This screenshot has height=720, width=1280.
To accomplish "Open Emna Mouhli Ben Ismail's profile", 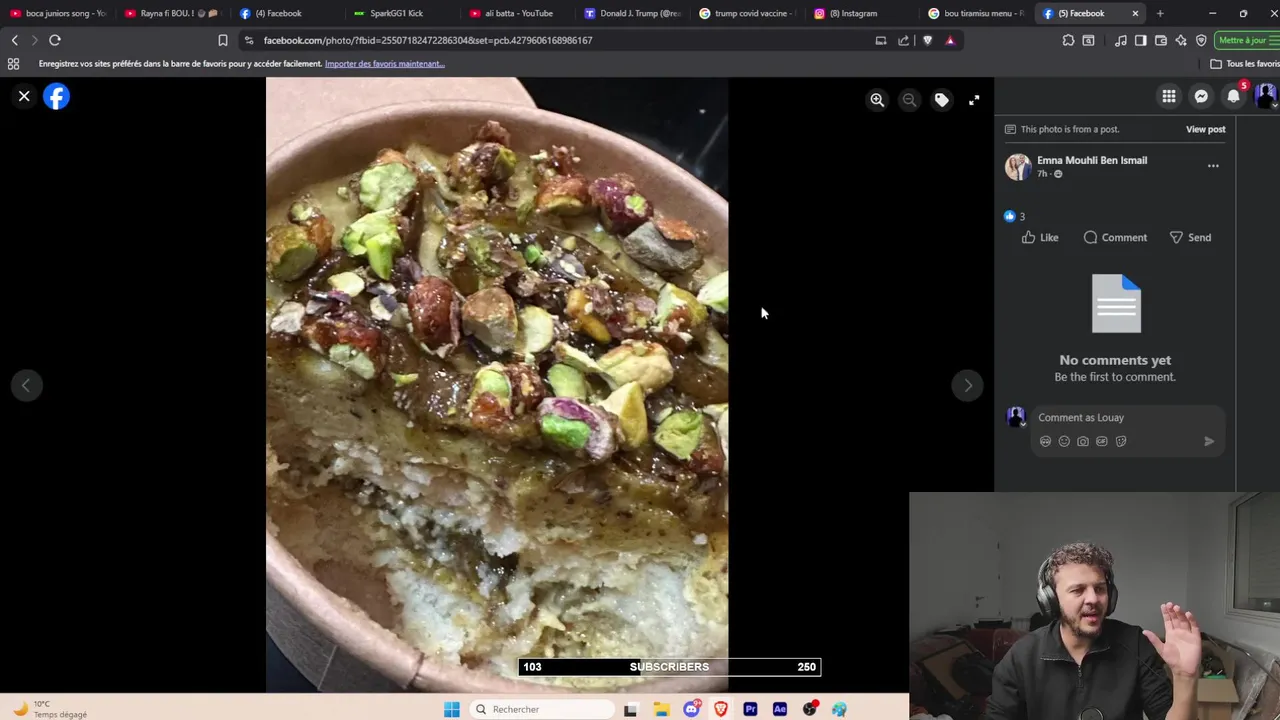I will tap(1092, 160).
